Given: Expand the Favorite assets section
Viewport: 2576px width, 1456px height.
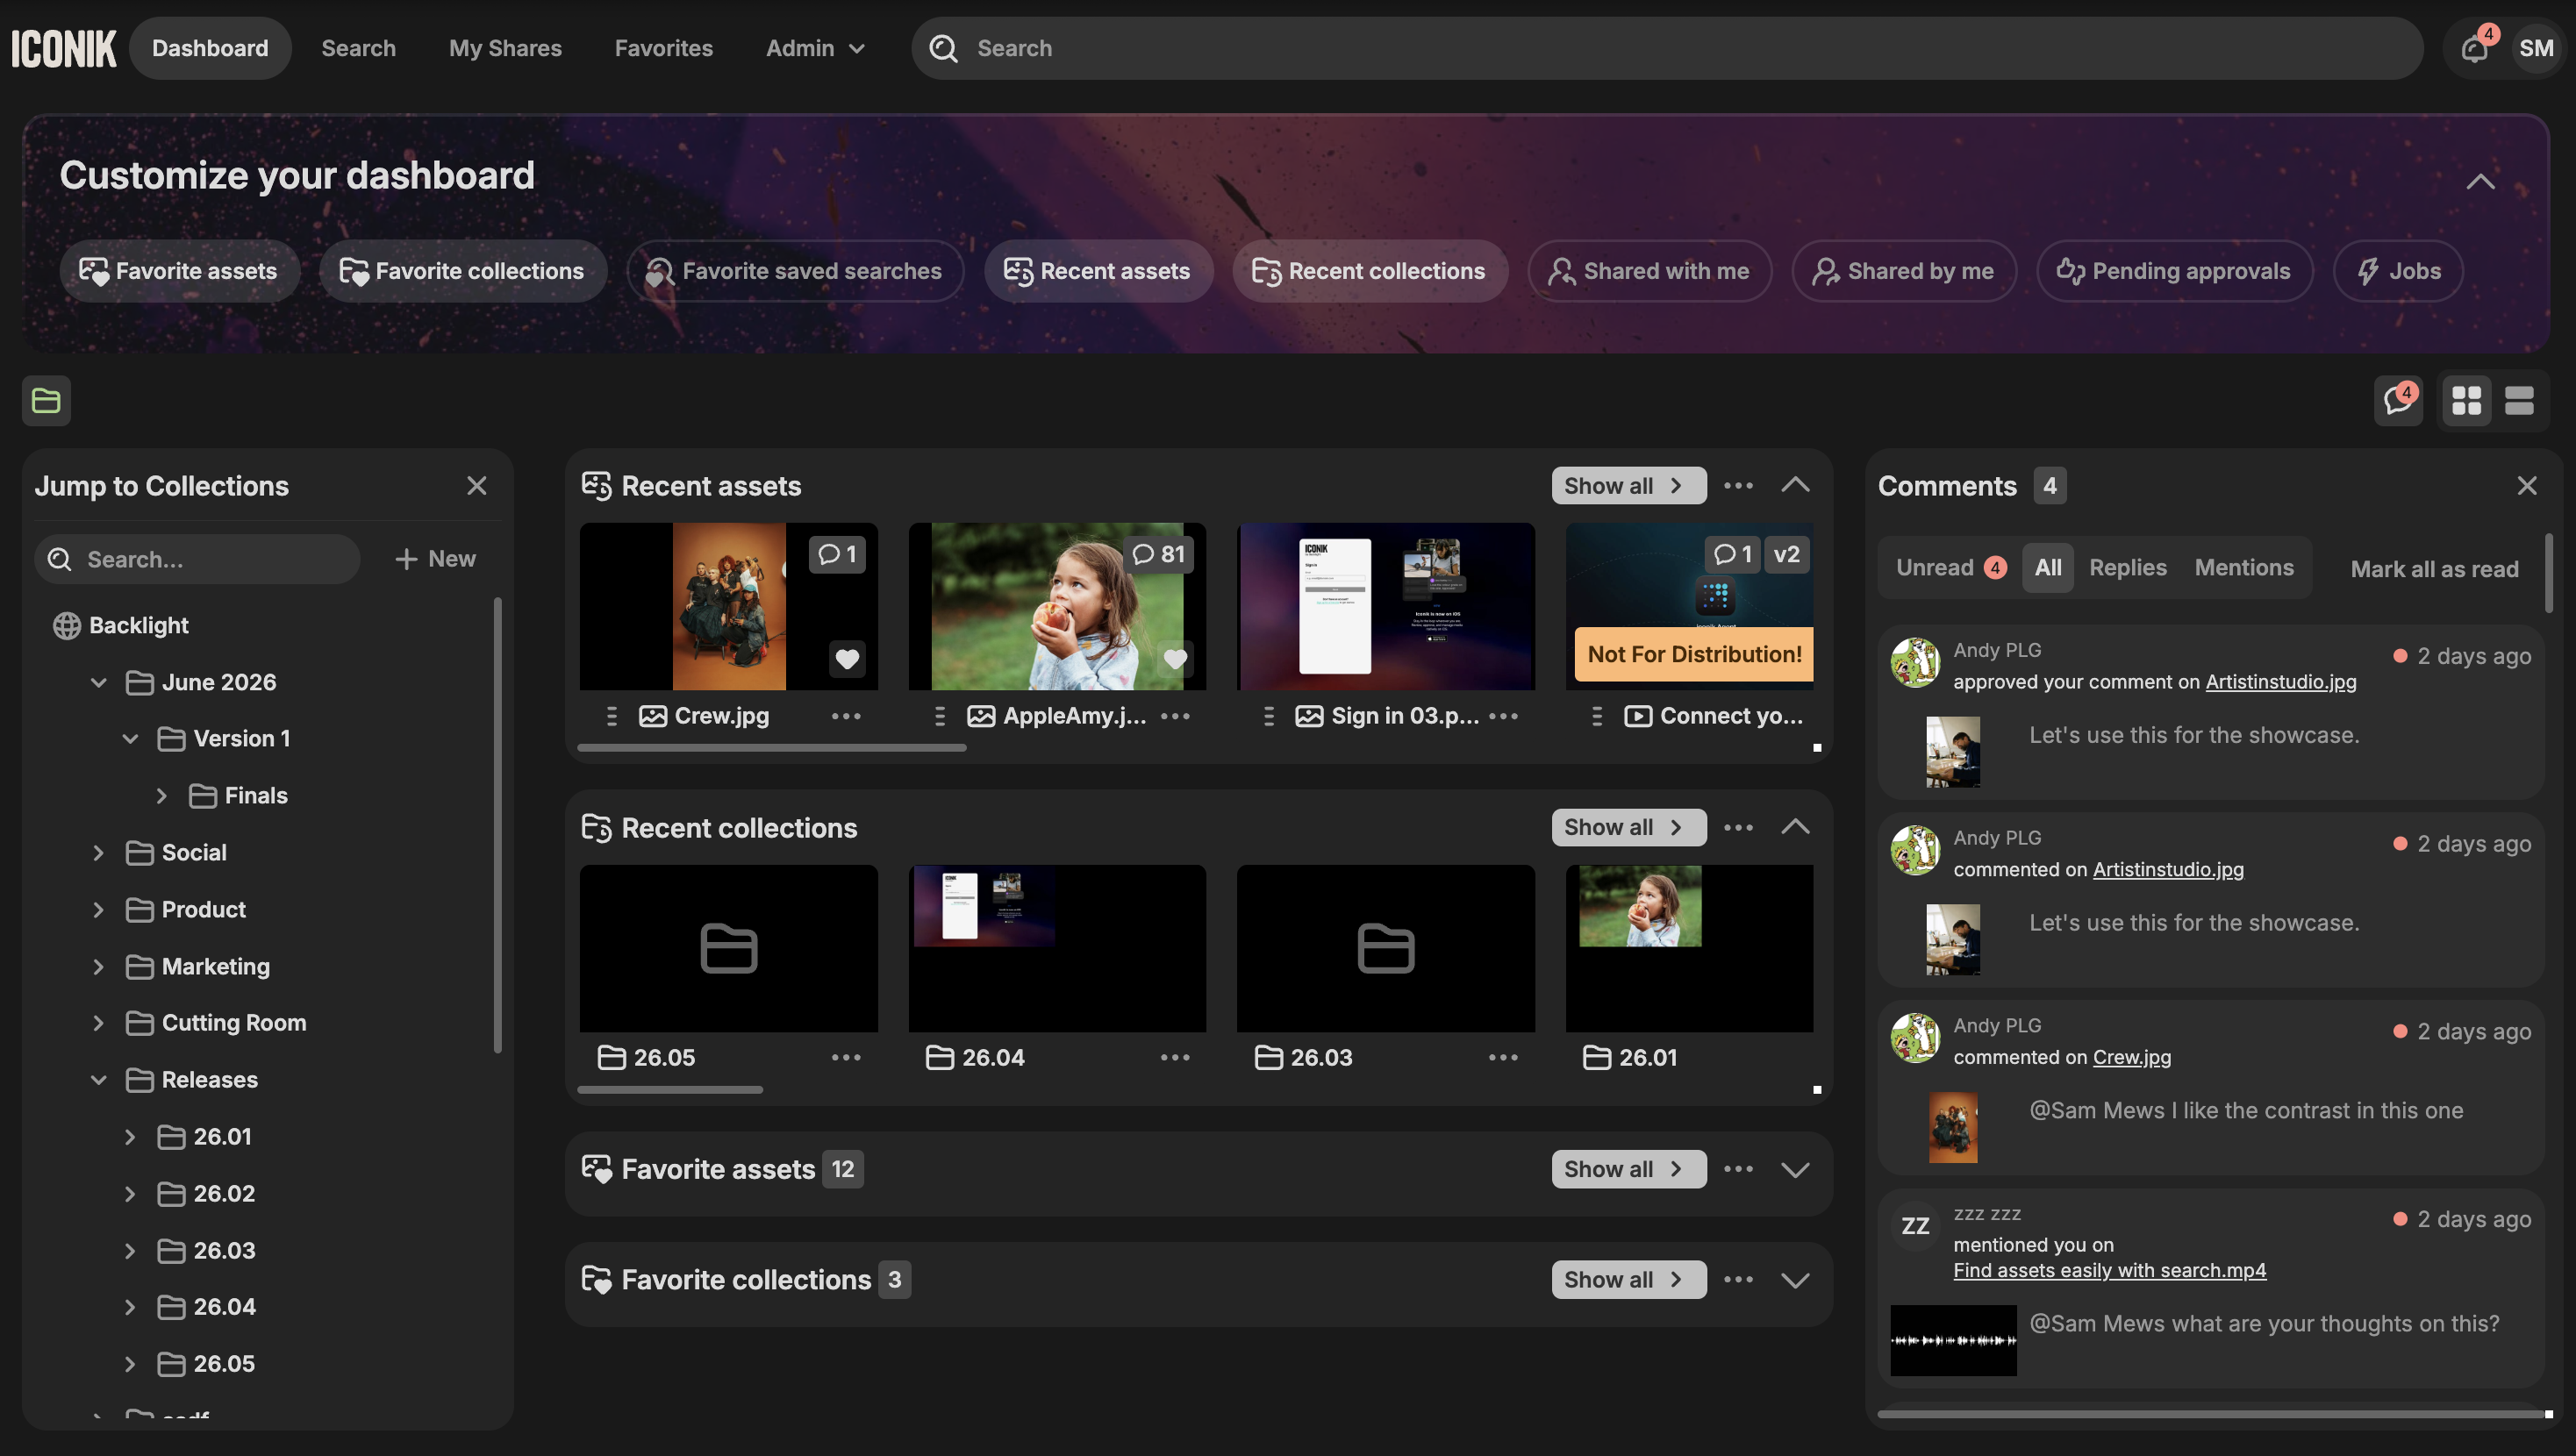Looking at the screenshot, I should [x=1795, y=1170].
